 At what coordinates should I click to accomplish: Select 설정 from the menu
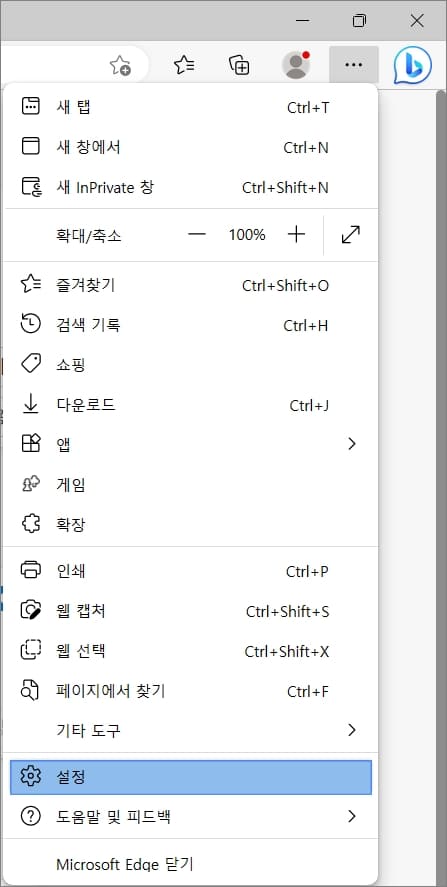tap(191, 777)
